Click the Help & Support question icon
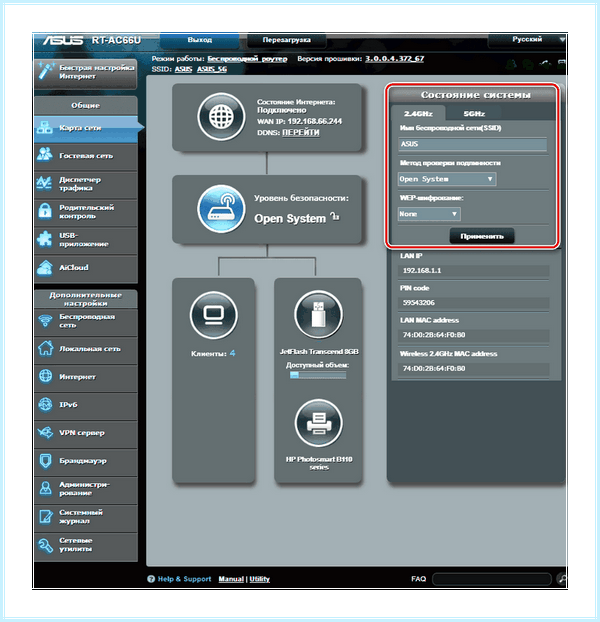 point(151,579)
